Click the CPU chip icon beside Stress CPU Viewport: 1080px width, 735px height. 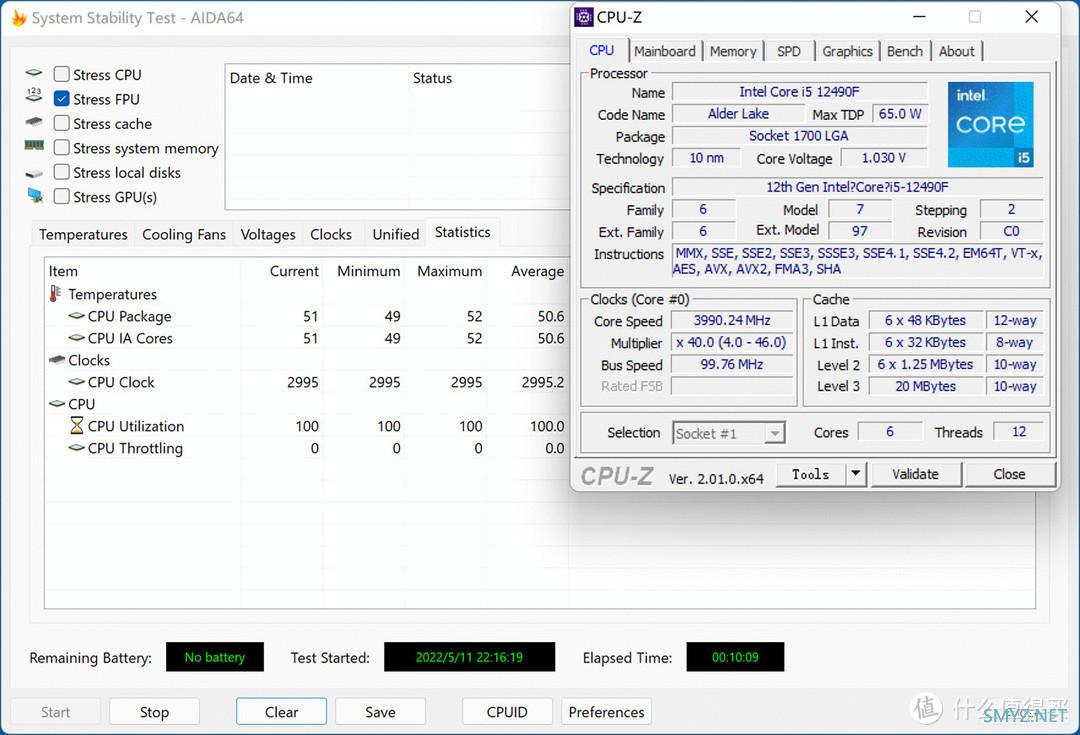(x=34, y=73)
